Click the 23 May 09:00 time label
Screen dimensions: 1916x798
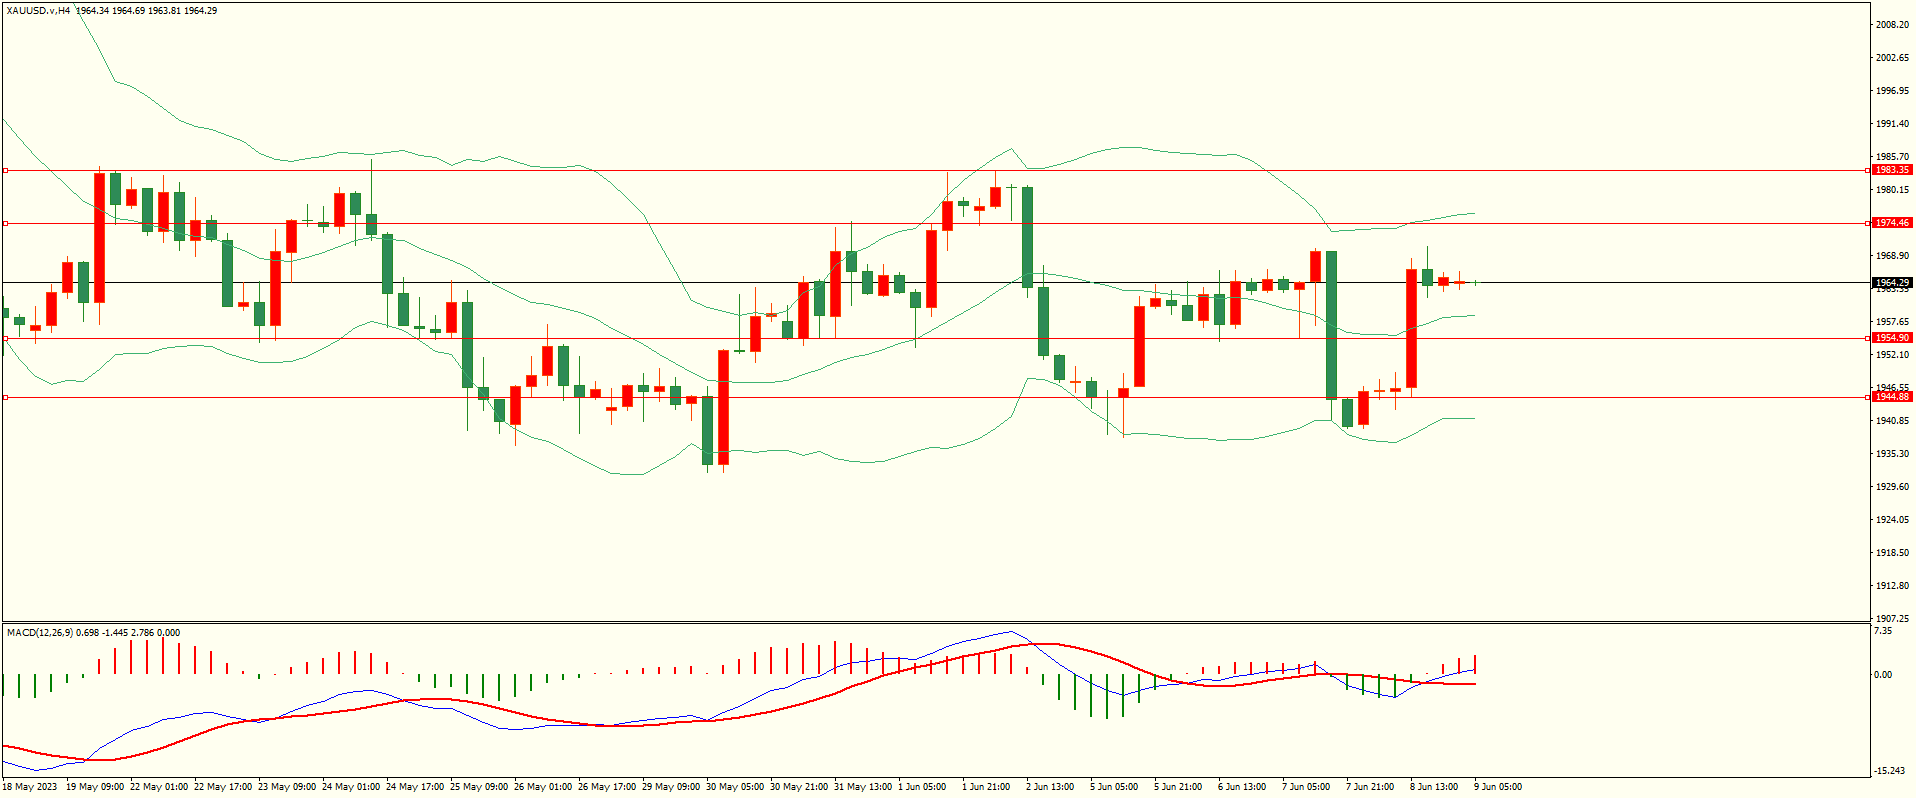(287, 787)
